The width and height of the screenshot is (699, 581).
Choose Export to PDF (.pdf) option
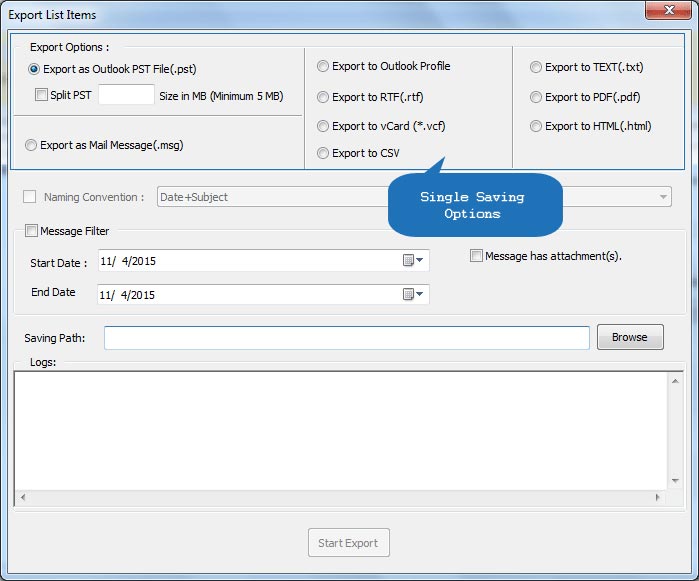point(537,97)
